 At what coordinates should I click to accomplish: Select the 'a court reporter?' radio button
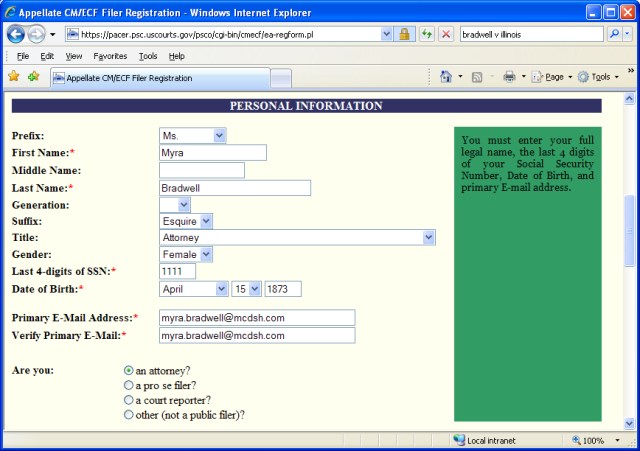tap(129, 400)
